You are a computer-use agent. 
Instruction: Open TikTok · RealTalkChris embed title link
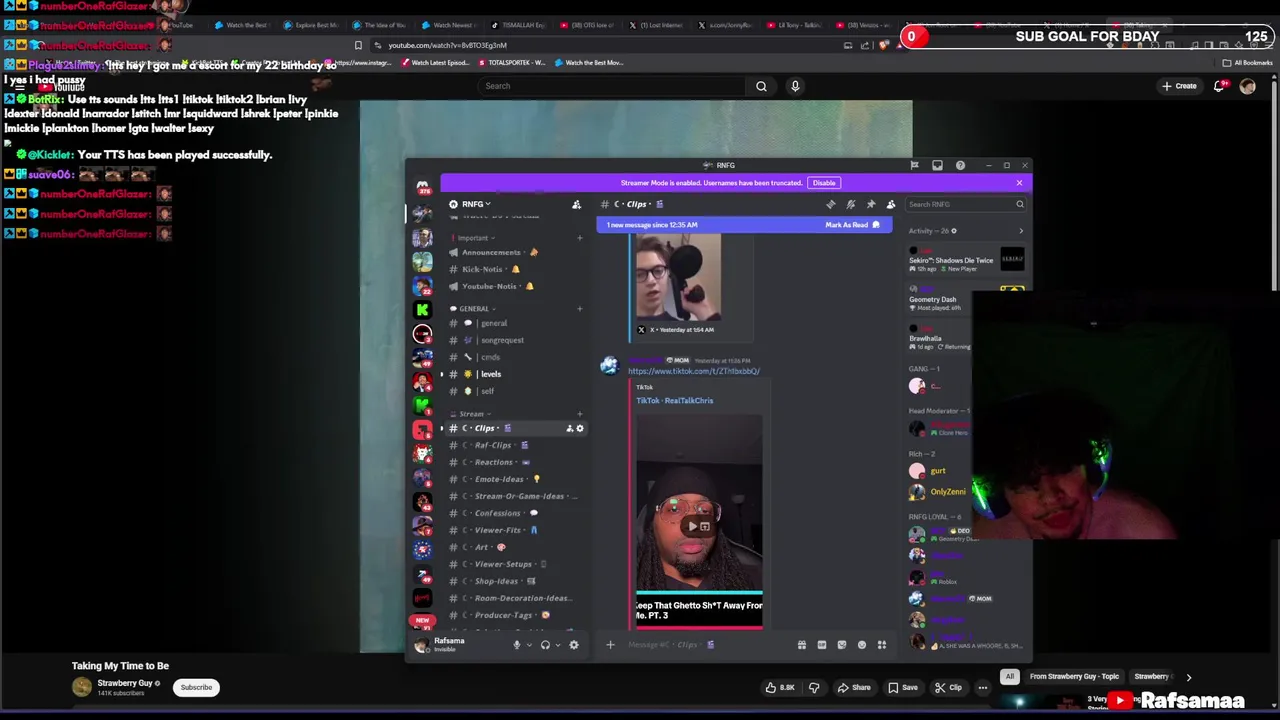[675, 400]
